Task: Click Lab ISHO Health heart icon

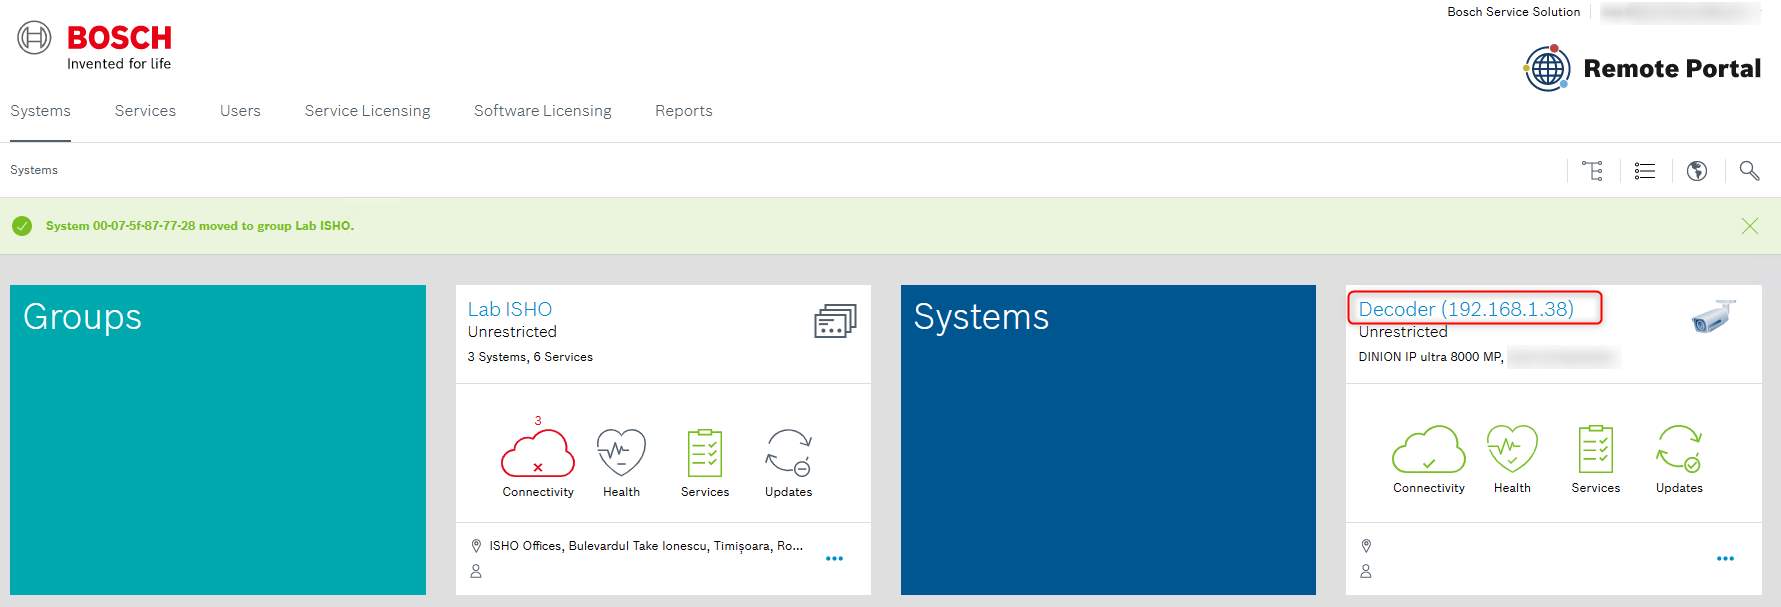Action: click(x=621, y=453)
